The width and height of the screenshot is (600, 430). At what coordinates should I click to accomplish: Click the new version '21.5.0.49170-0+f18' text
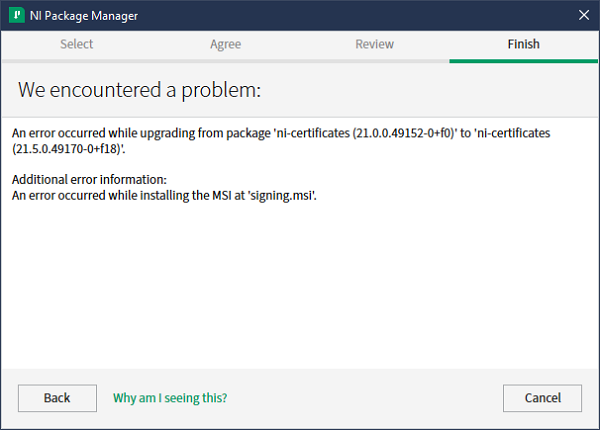[68, 148]
